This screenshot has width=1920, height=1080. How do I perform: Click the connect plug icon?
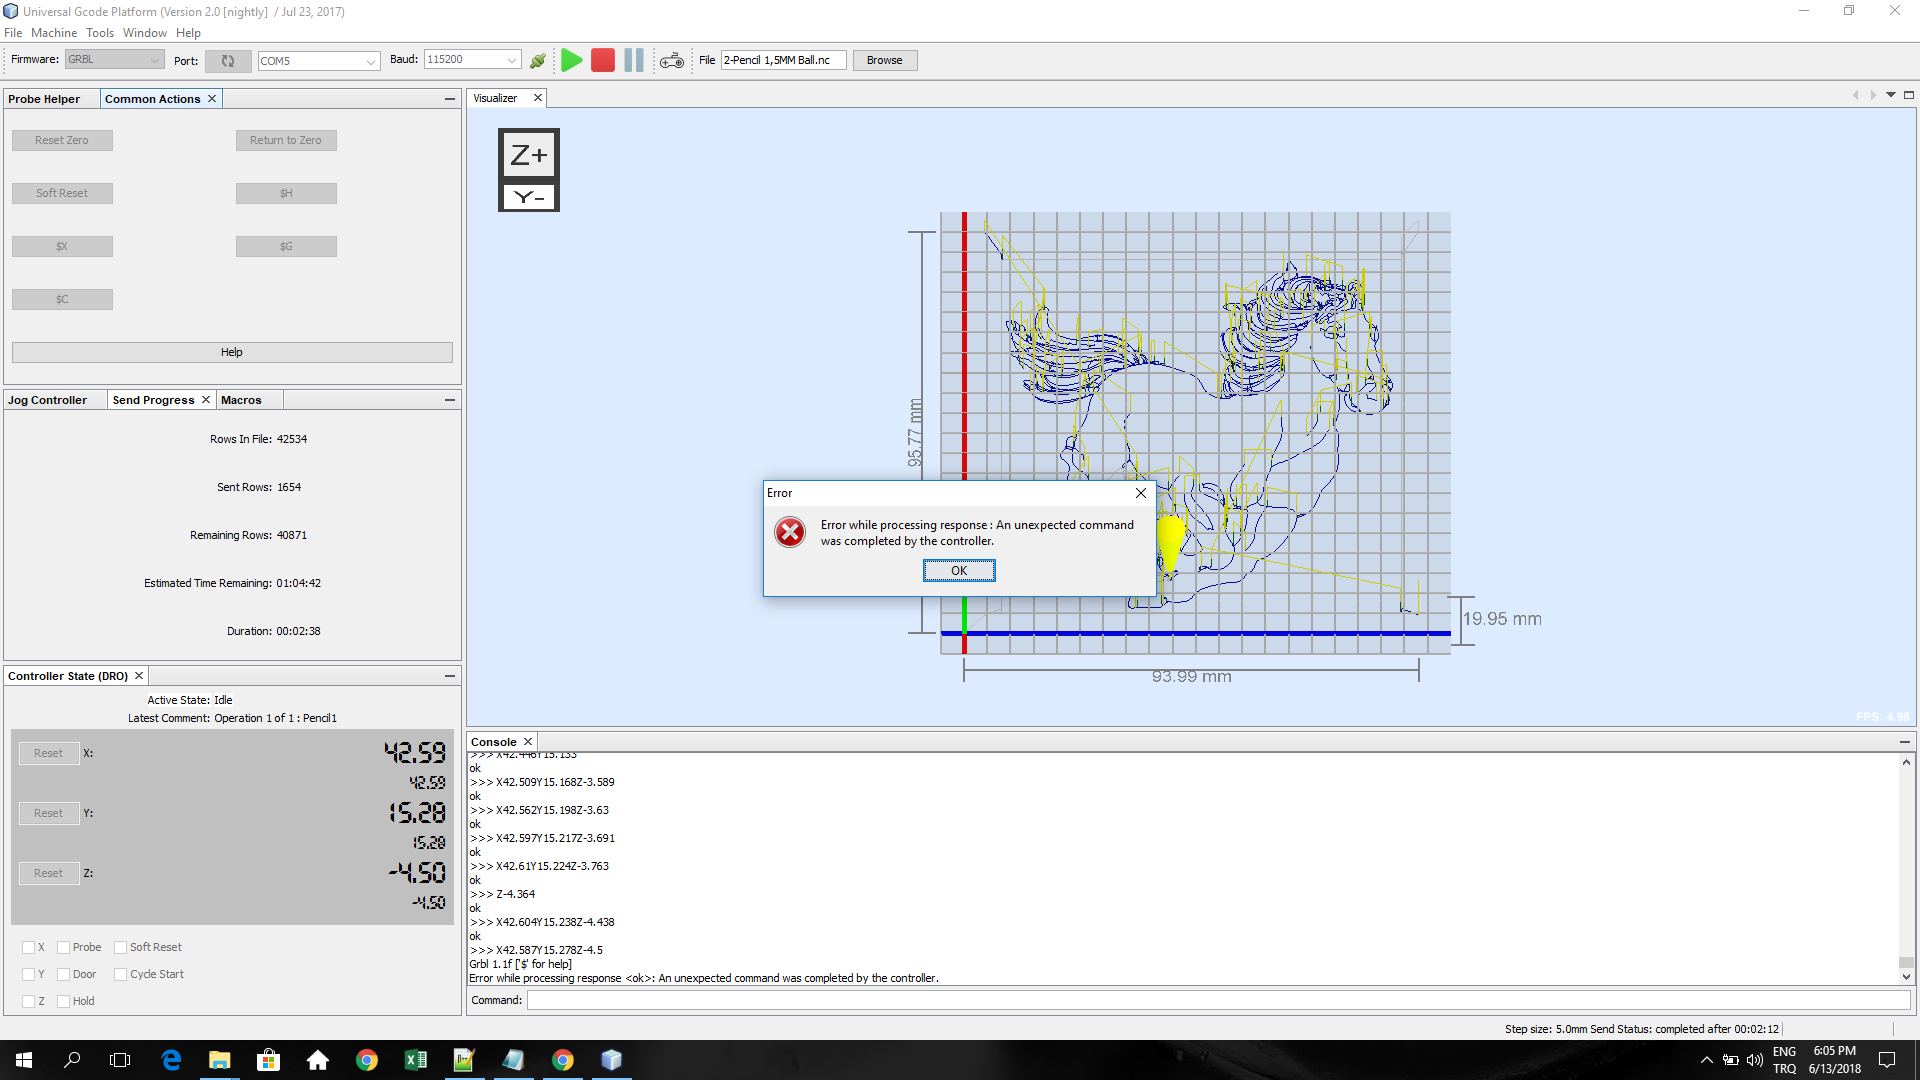click(538, 61)
